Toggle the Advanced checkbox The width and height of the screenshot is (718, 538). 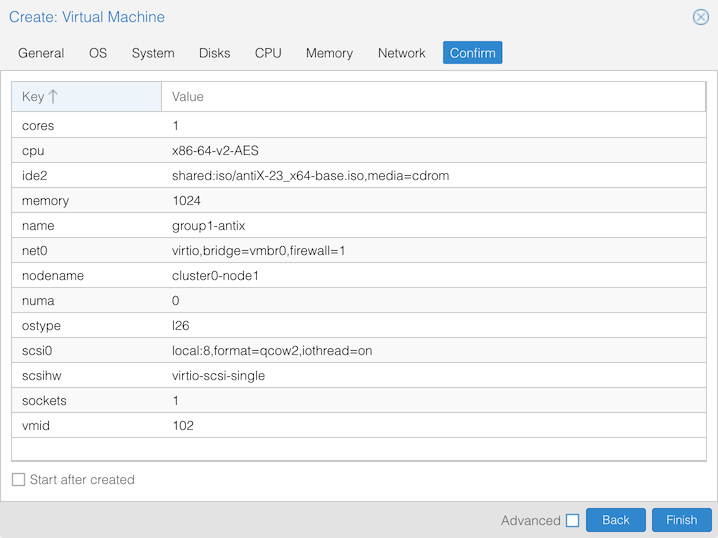pyautogui.click(x=572, y=520)
